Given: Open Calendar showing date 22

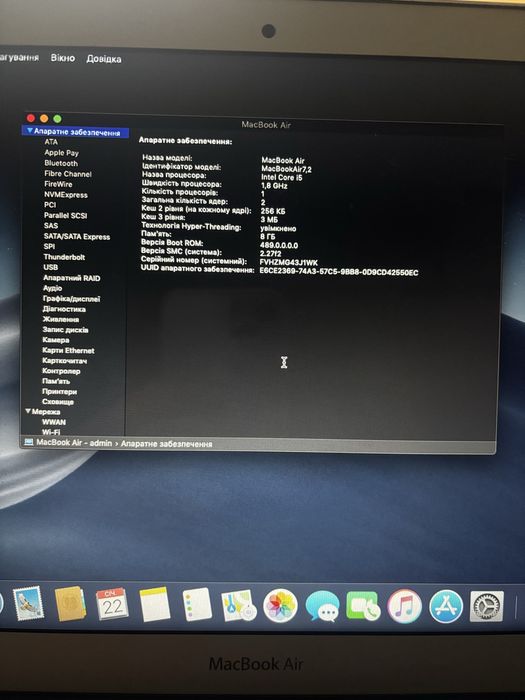Looking at the screenshot, I should coord(112,604).
